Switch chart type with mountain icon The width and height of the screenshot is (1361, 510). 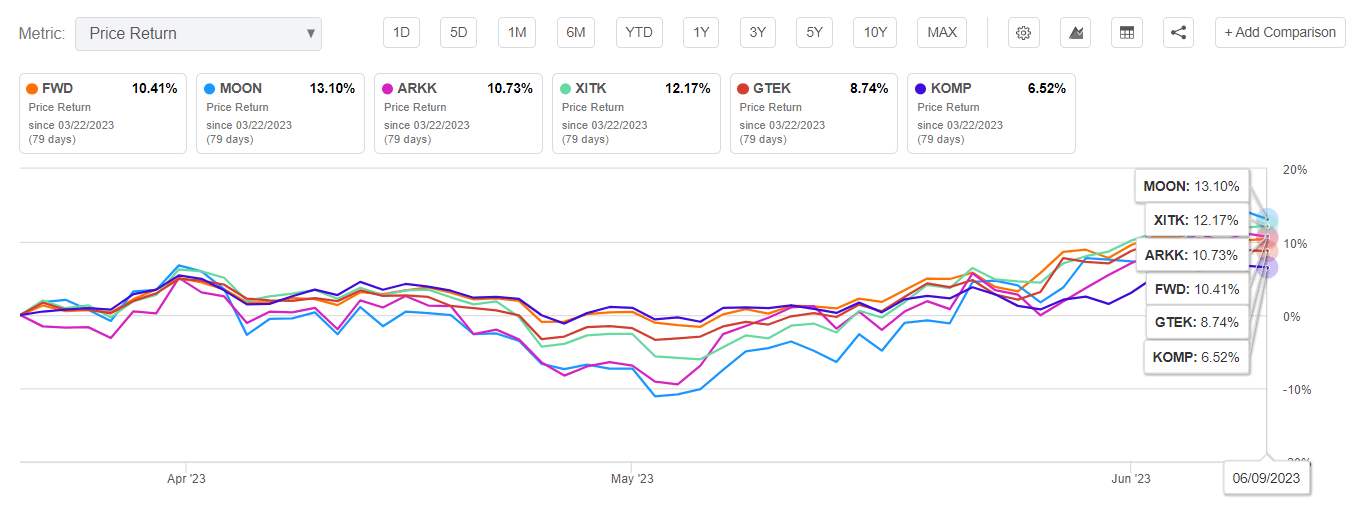tap(1076, 32)
